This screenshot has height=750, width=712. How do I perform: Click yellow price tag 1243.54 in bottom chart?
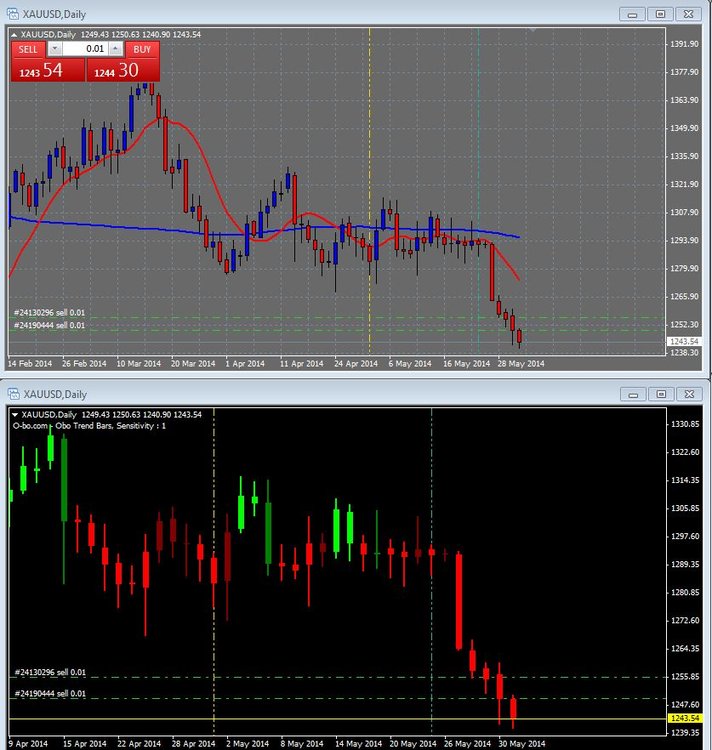pyautogui.click(x=685, y=718)
